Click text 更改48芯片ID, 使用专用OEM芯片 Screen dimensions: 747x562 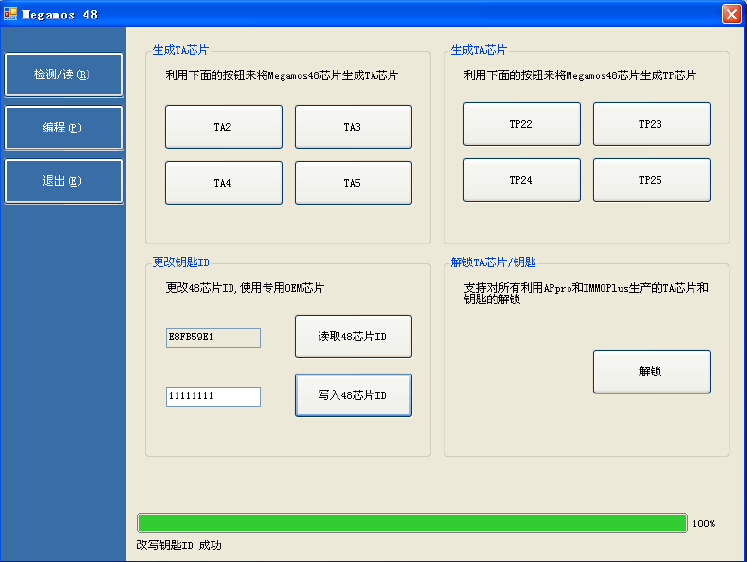point(245,288)
